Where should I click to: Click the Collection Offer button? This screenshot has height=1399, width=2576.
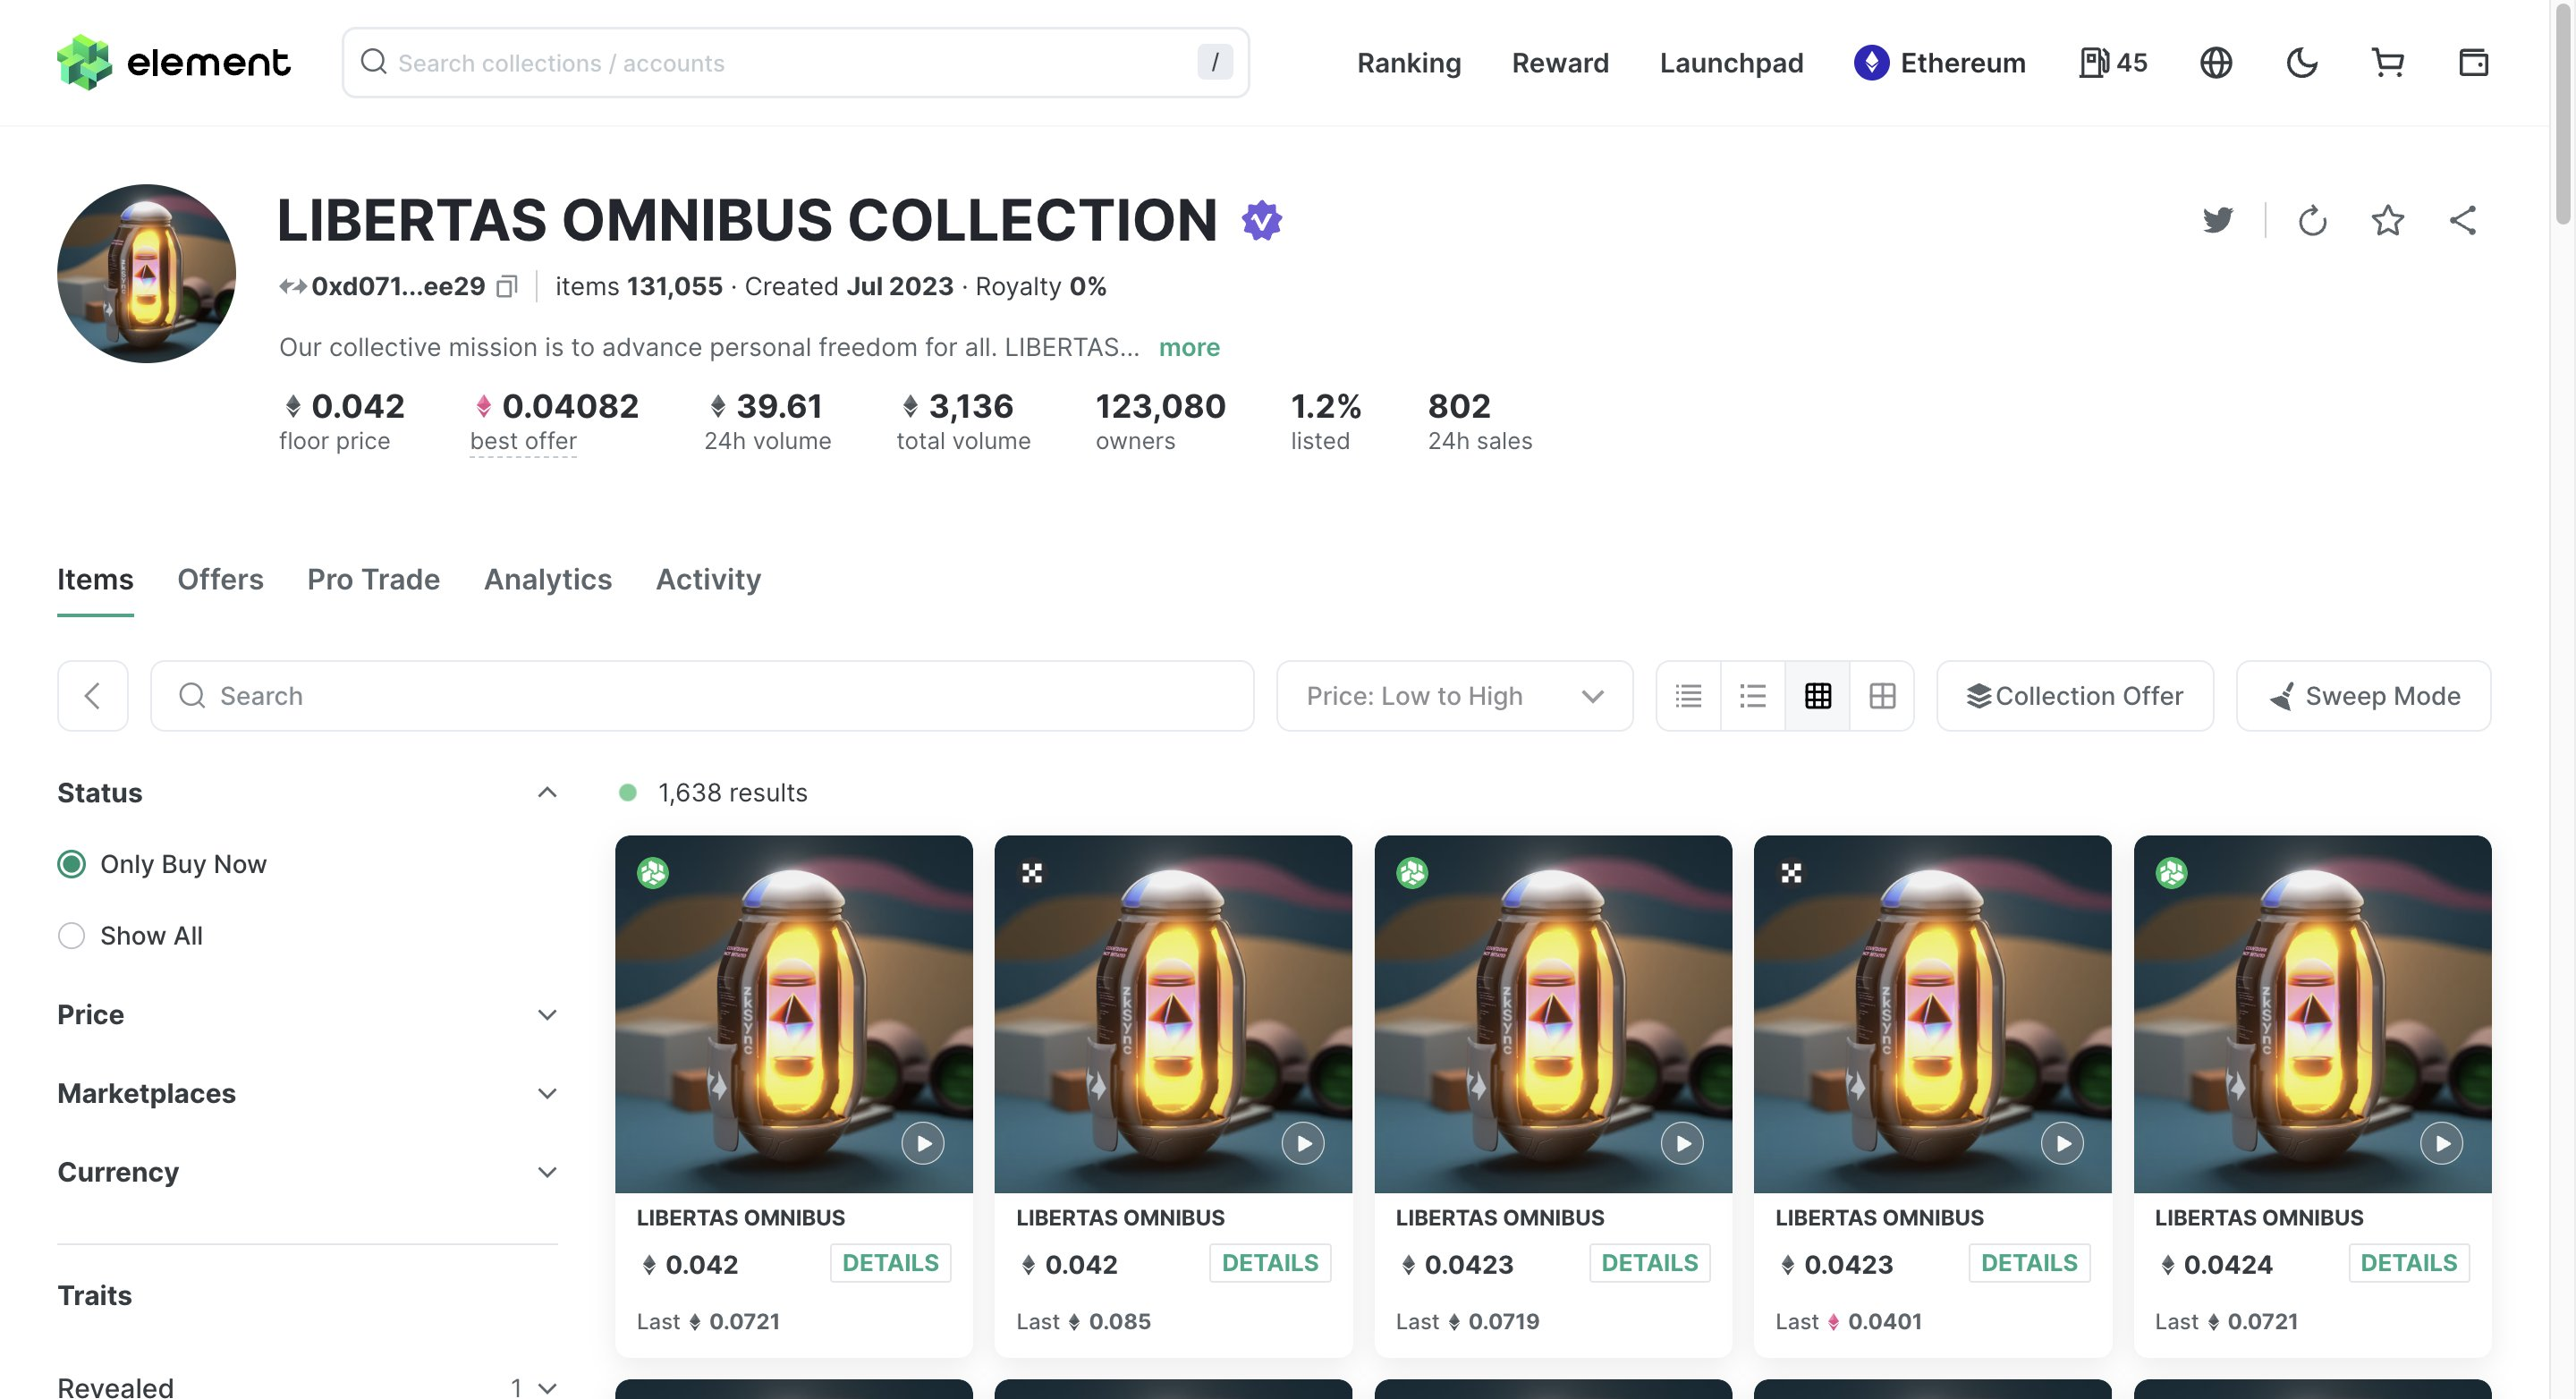(2074, 696)
